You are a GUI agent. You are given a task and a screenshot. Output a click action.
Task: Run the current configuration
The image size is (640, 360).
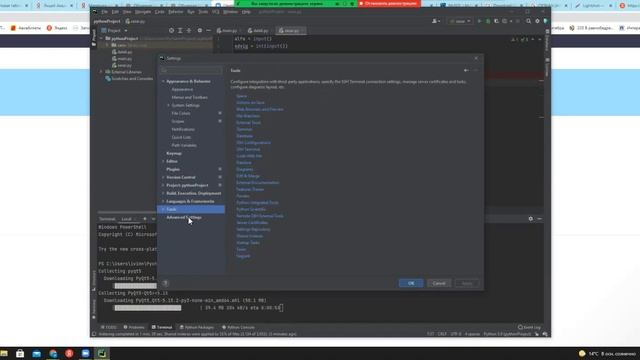[x=479, y=21]
